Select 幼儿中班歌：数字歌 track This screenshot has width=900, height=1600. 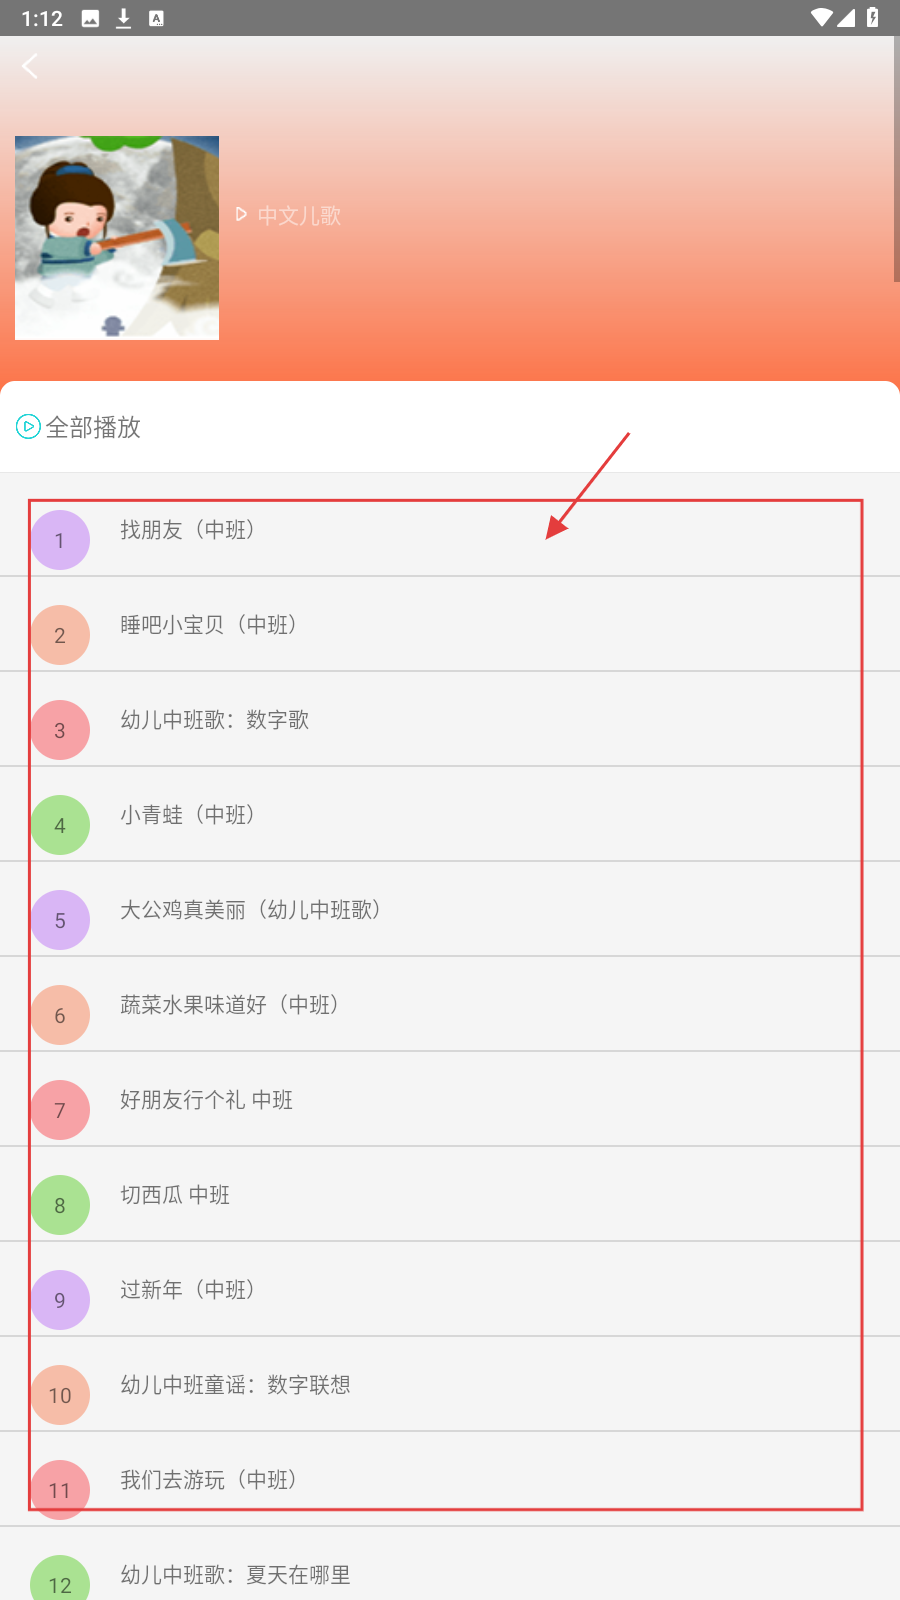215,720
